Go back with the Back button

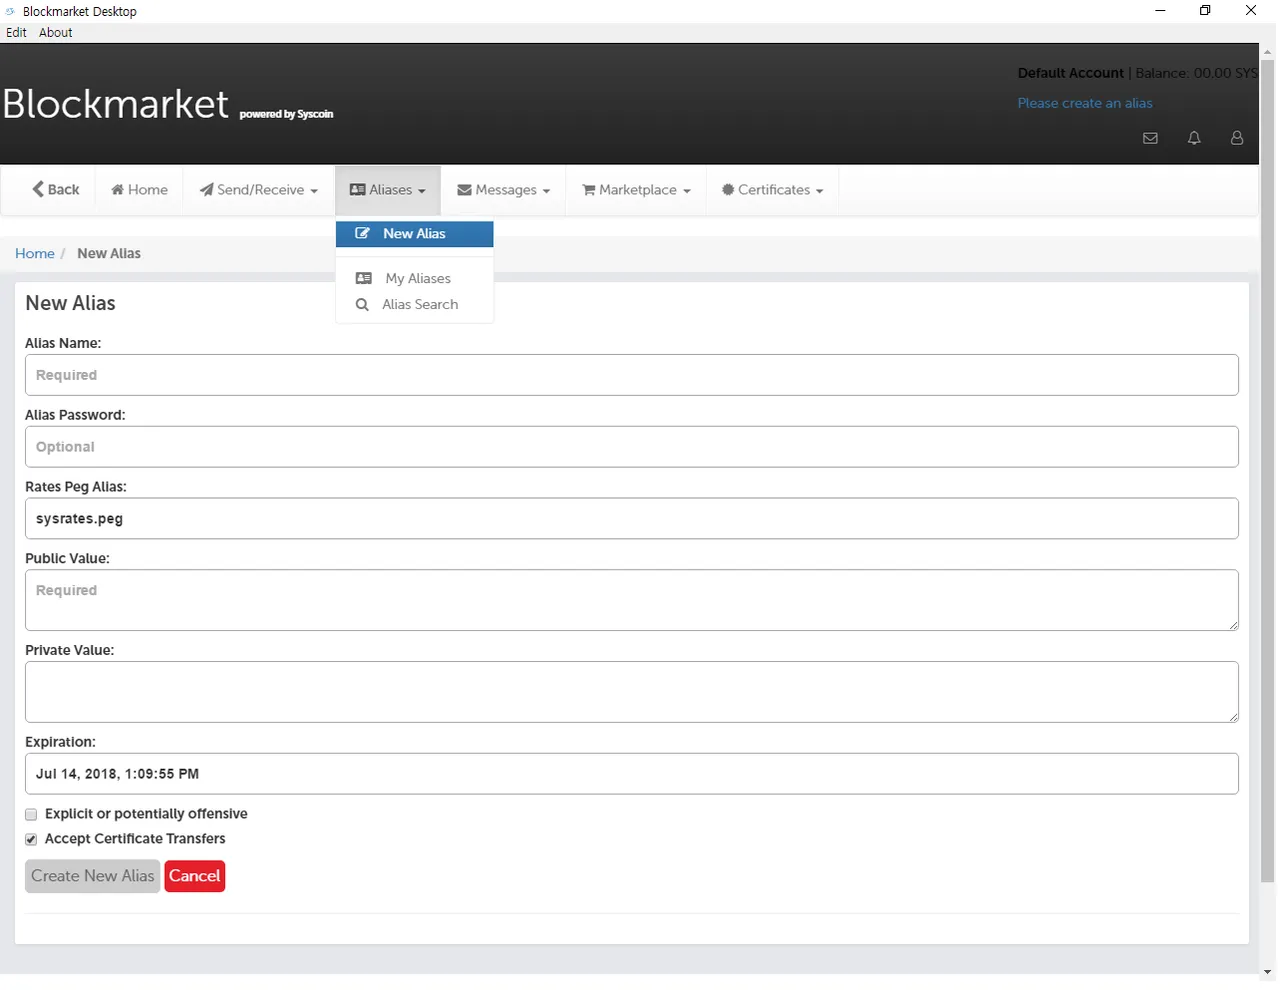(x=56, y=190)
